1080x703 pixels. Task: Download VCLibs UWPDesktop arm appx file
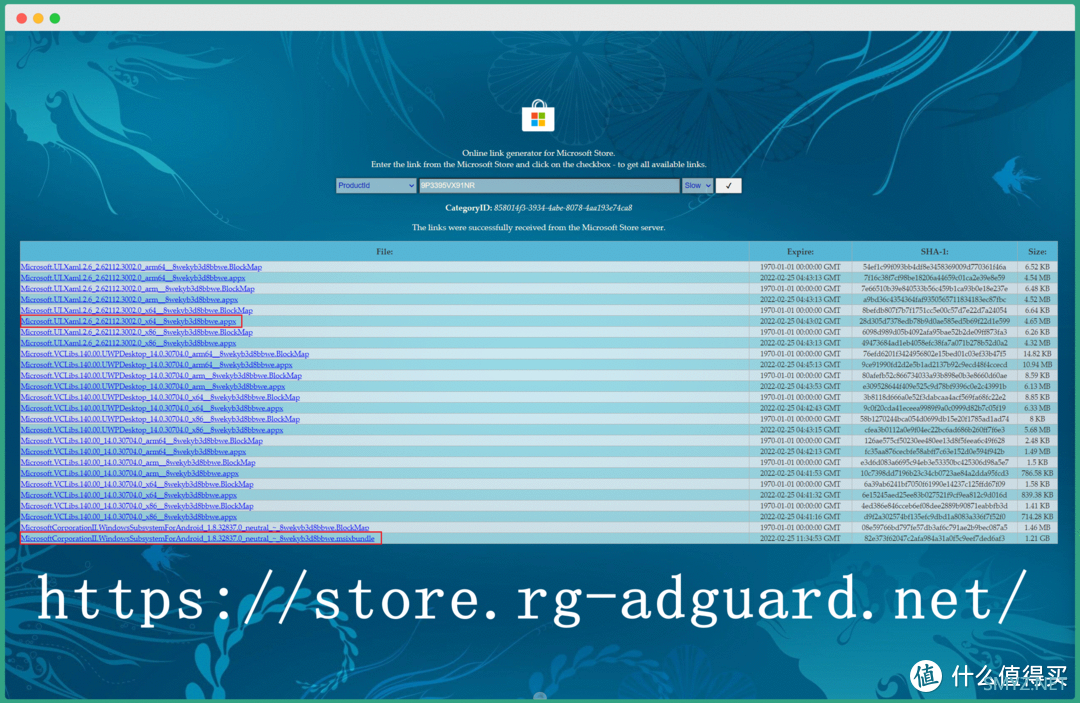(153, 386)
